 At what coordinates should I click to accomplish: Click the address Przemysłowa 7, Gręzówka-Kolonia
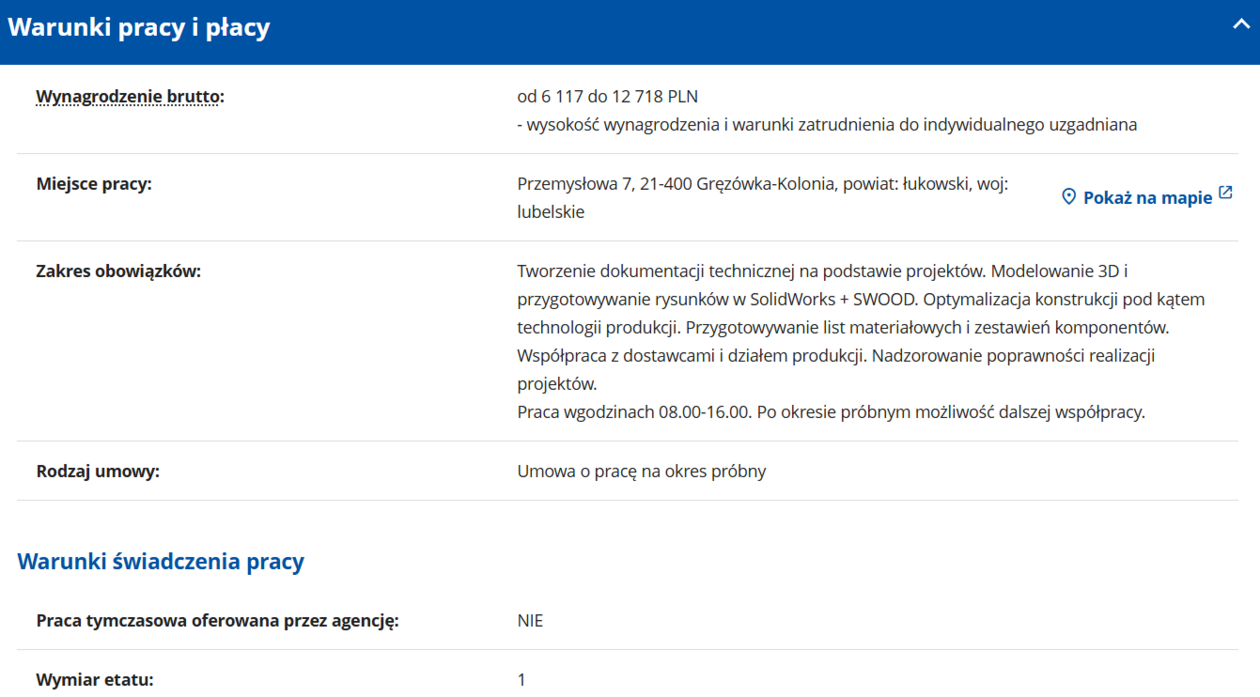pyautogui.click(x=762, y=184)
